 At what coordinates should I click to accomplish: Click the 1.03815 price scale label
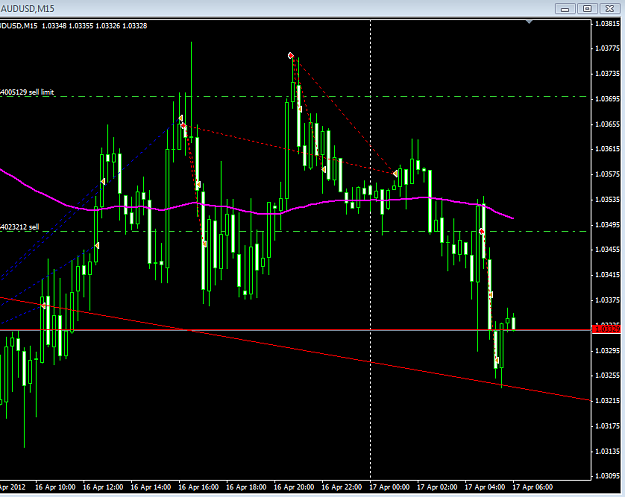point(607,24)
